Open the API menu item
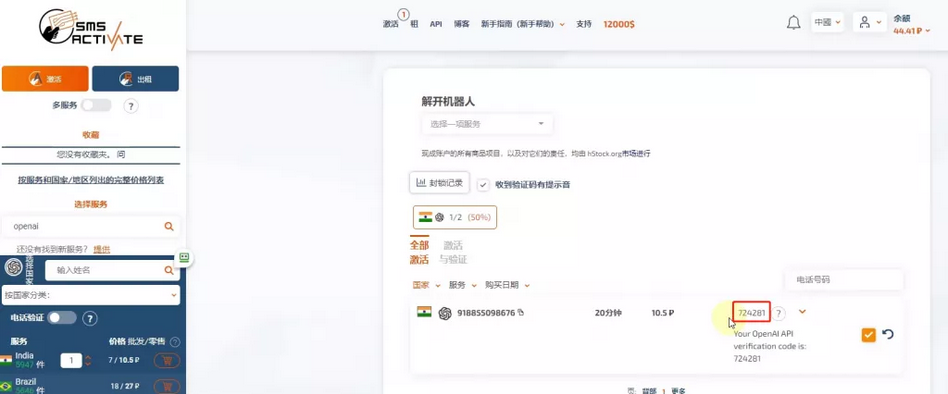The width and height of the screenshot is (948, 394). pyautogui.click(x=436, y=24)
